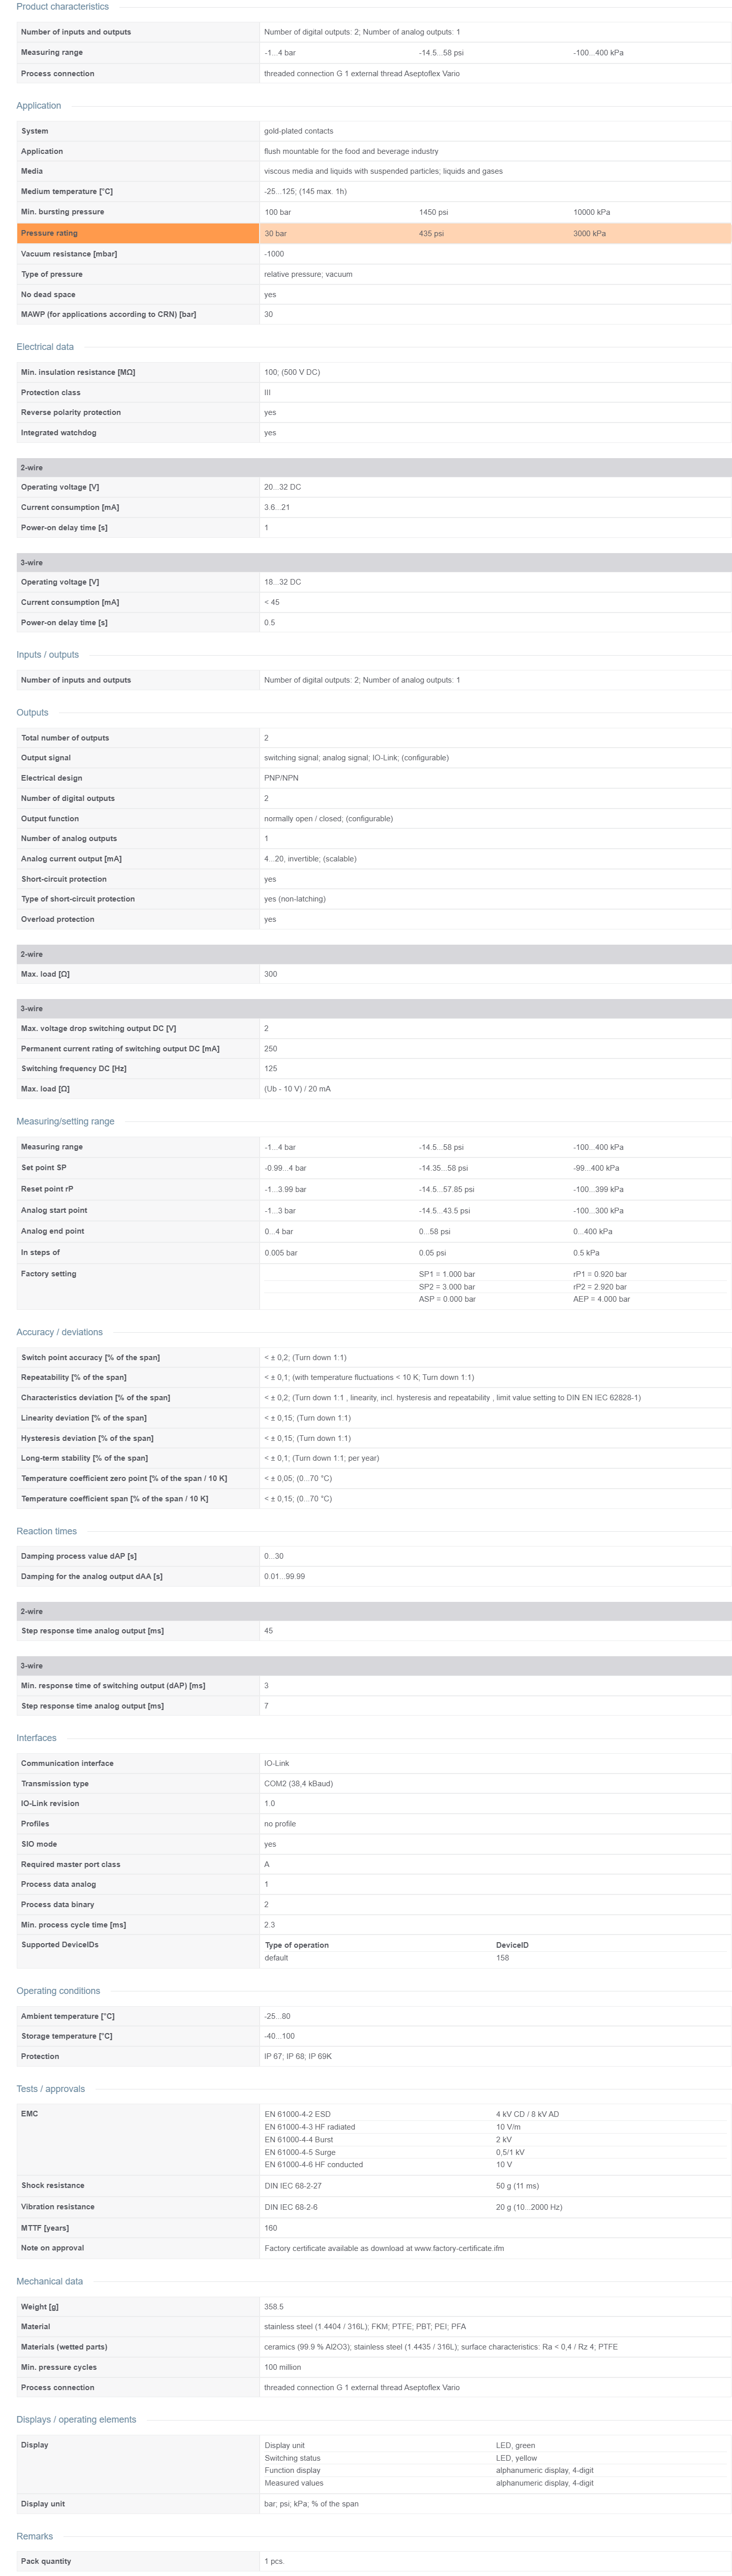Click COM2 (38,4 kBaud) transmission type

(x=298, y=1784)
